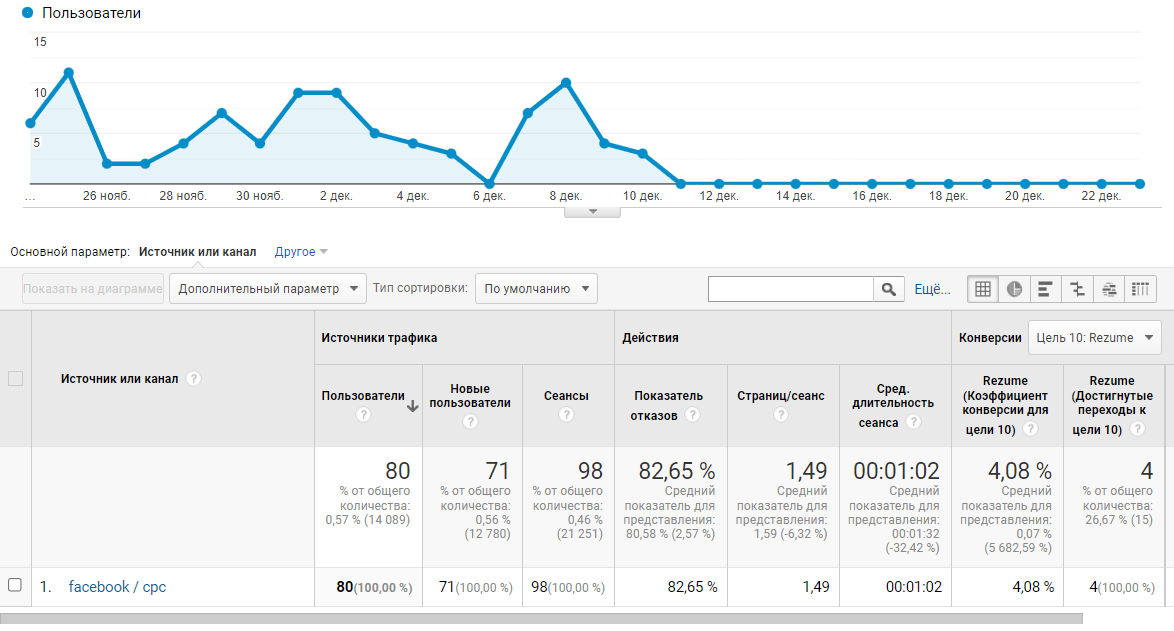Tick the facebook / cpc row checkbox

(x=14, y=586)
